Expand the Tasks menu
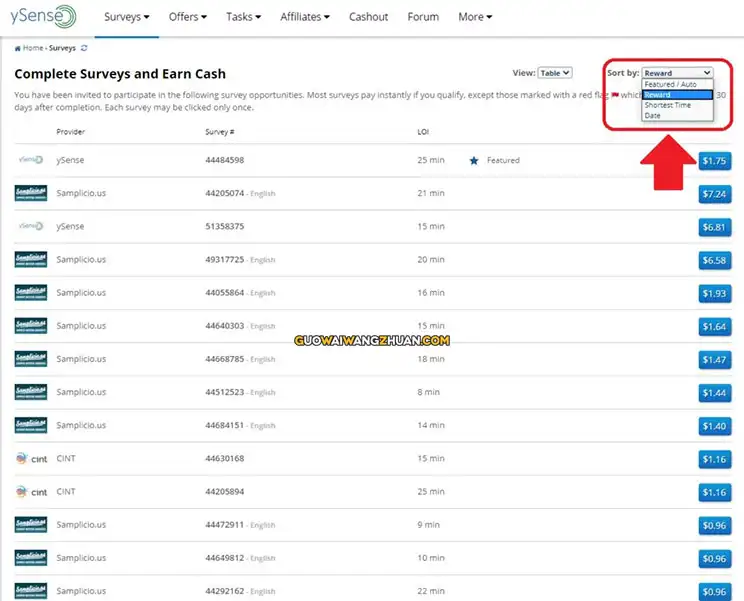 [x=243, y=17]
